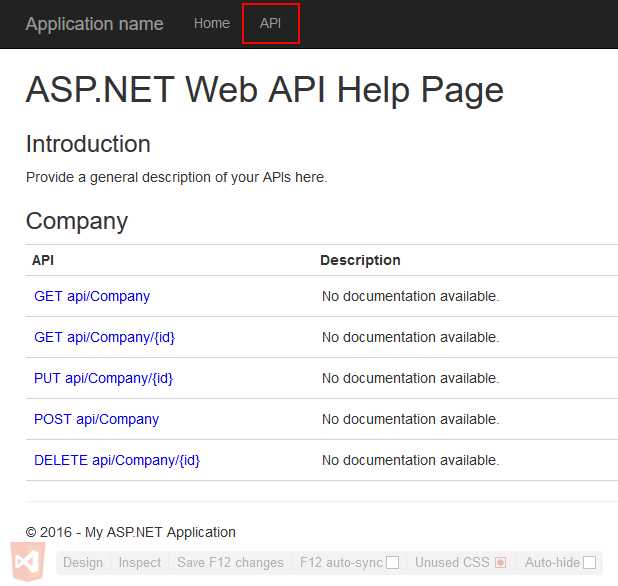Screen dimensions: 618x586
Task: Click the Visual Studio Browser Link logo icon
Action: (28, 561)
